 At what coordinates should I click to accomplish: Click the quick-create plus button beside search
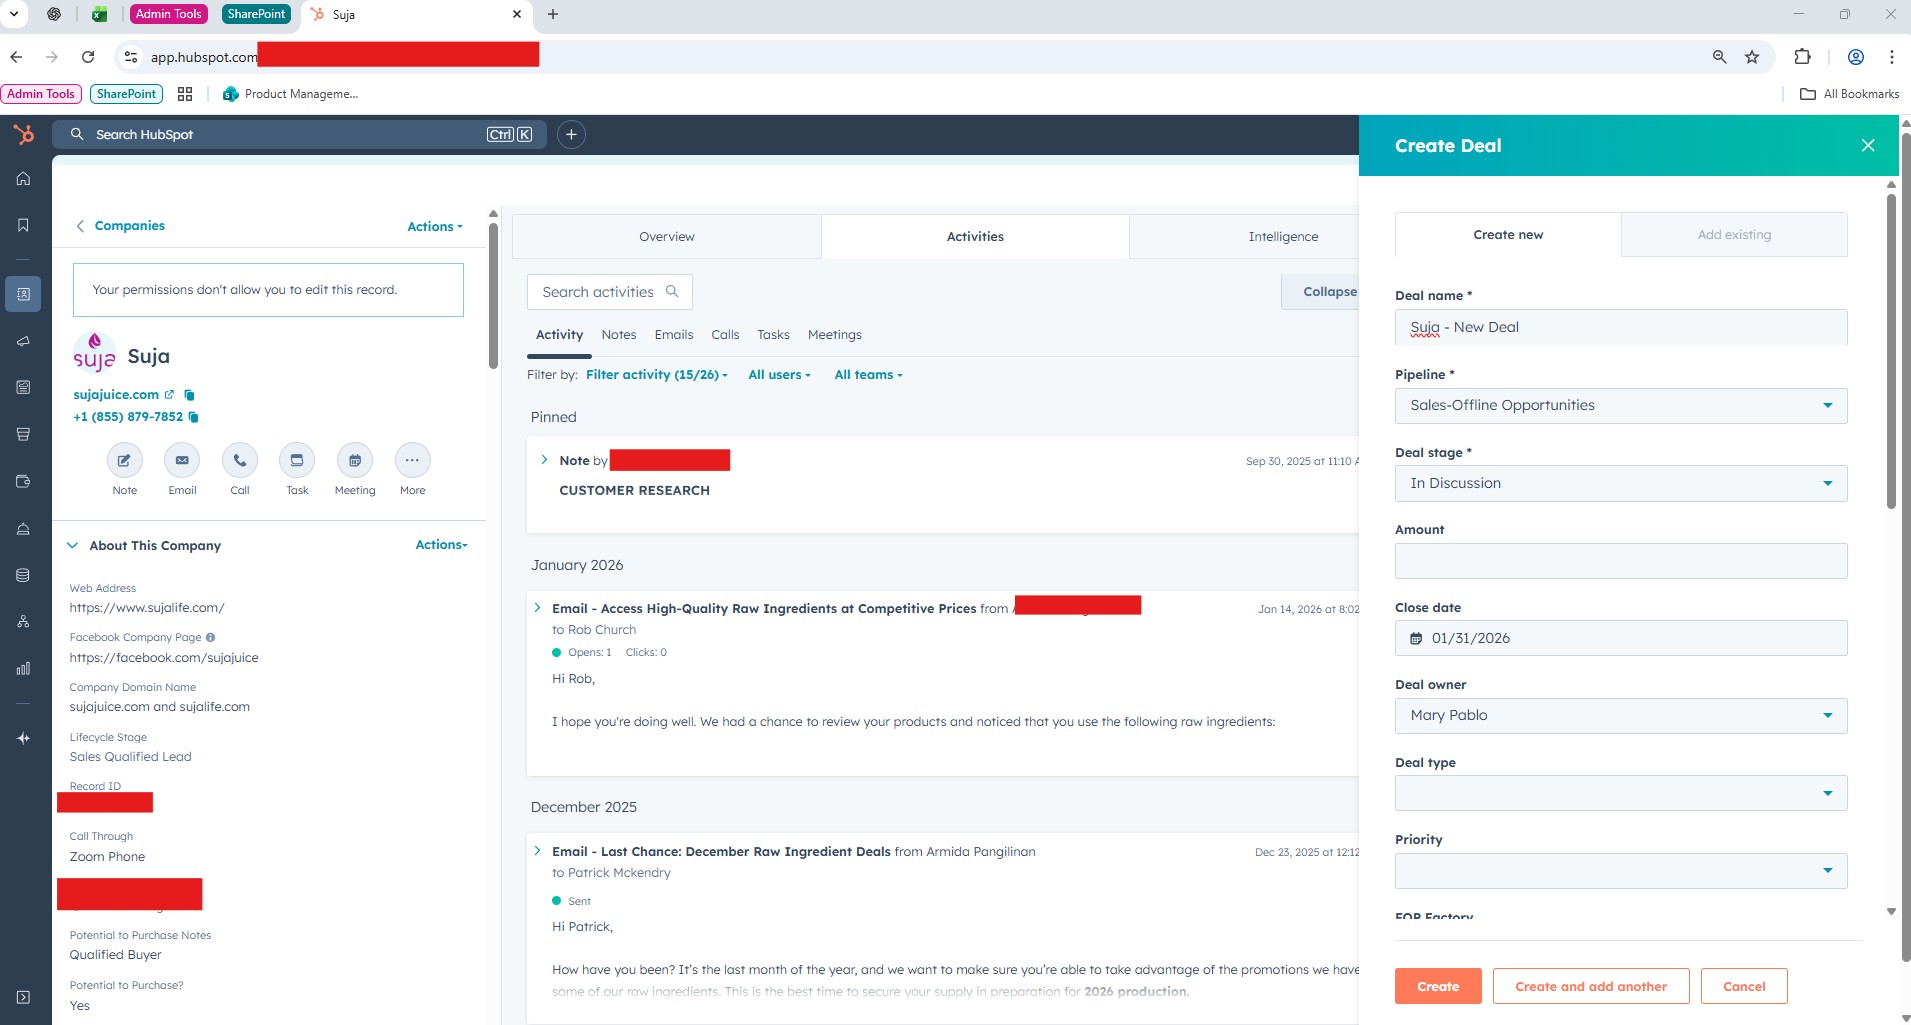pyautogui.click(x=571, y=134)
